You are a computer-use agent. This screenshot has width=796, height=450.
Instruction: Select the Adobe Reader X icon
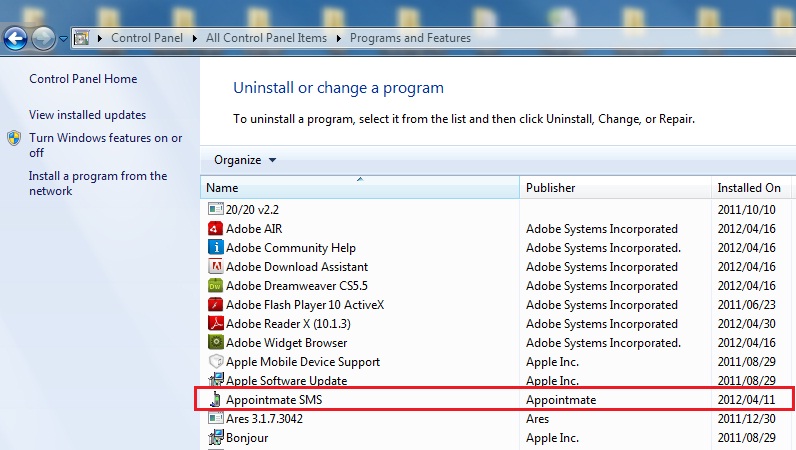(216, 324)
